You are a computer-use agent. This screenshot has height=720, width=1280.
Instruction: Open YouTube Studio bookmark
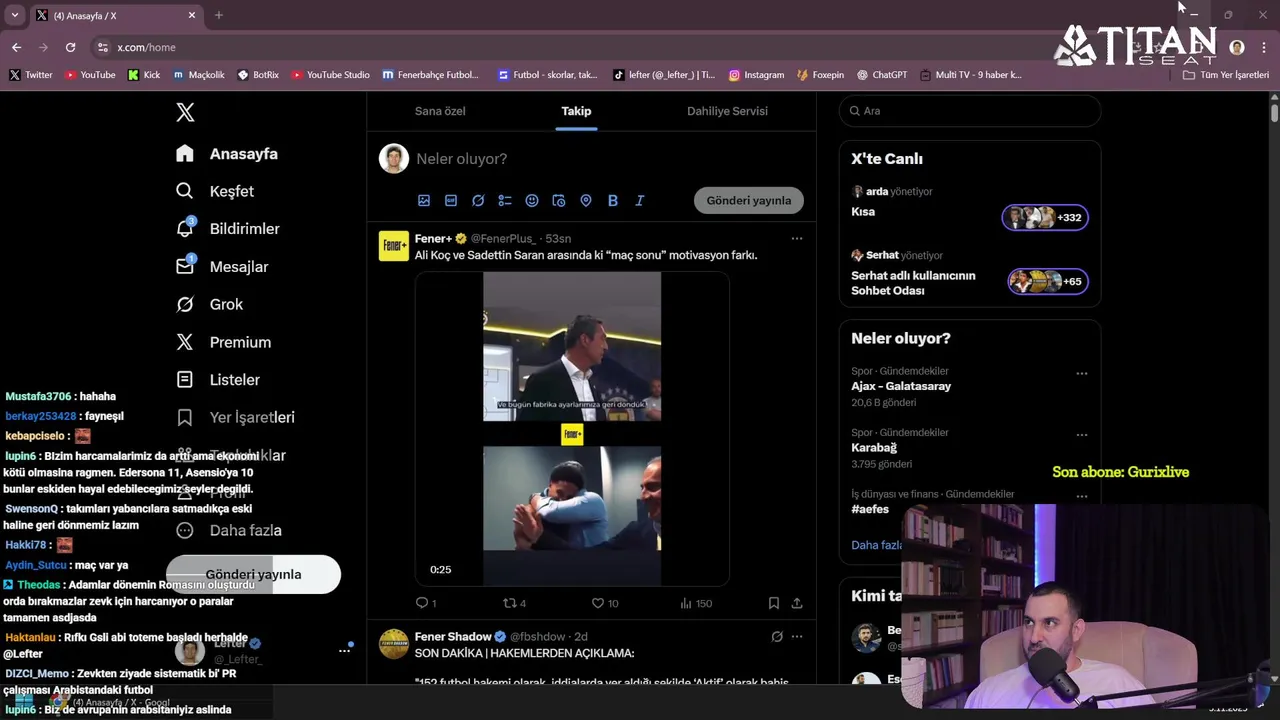pos(330,75)
